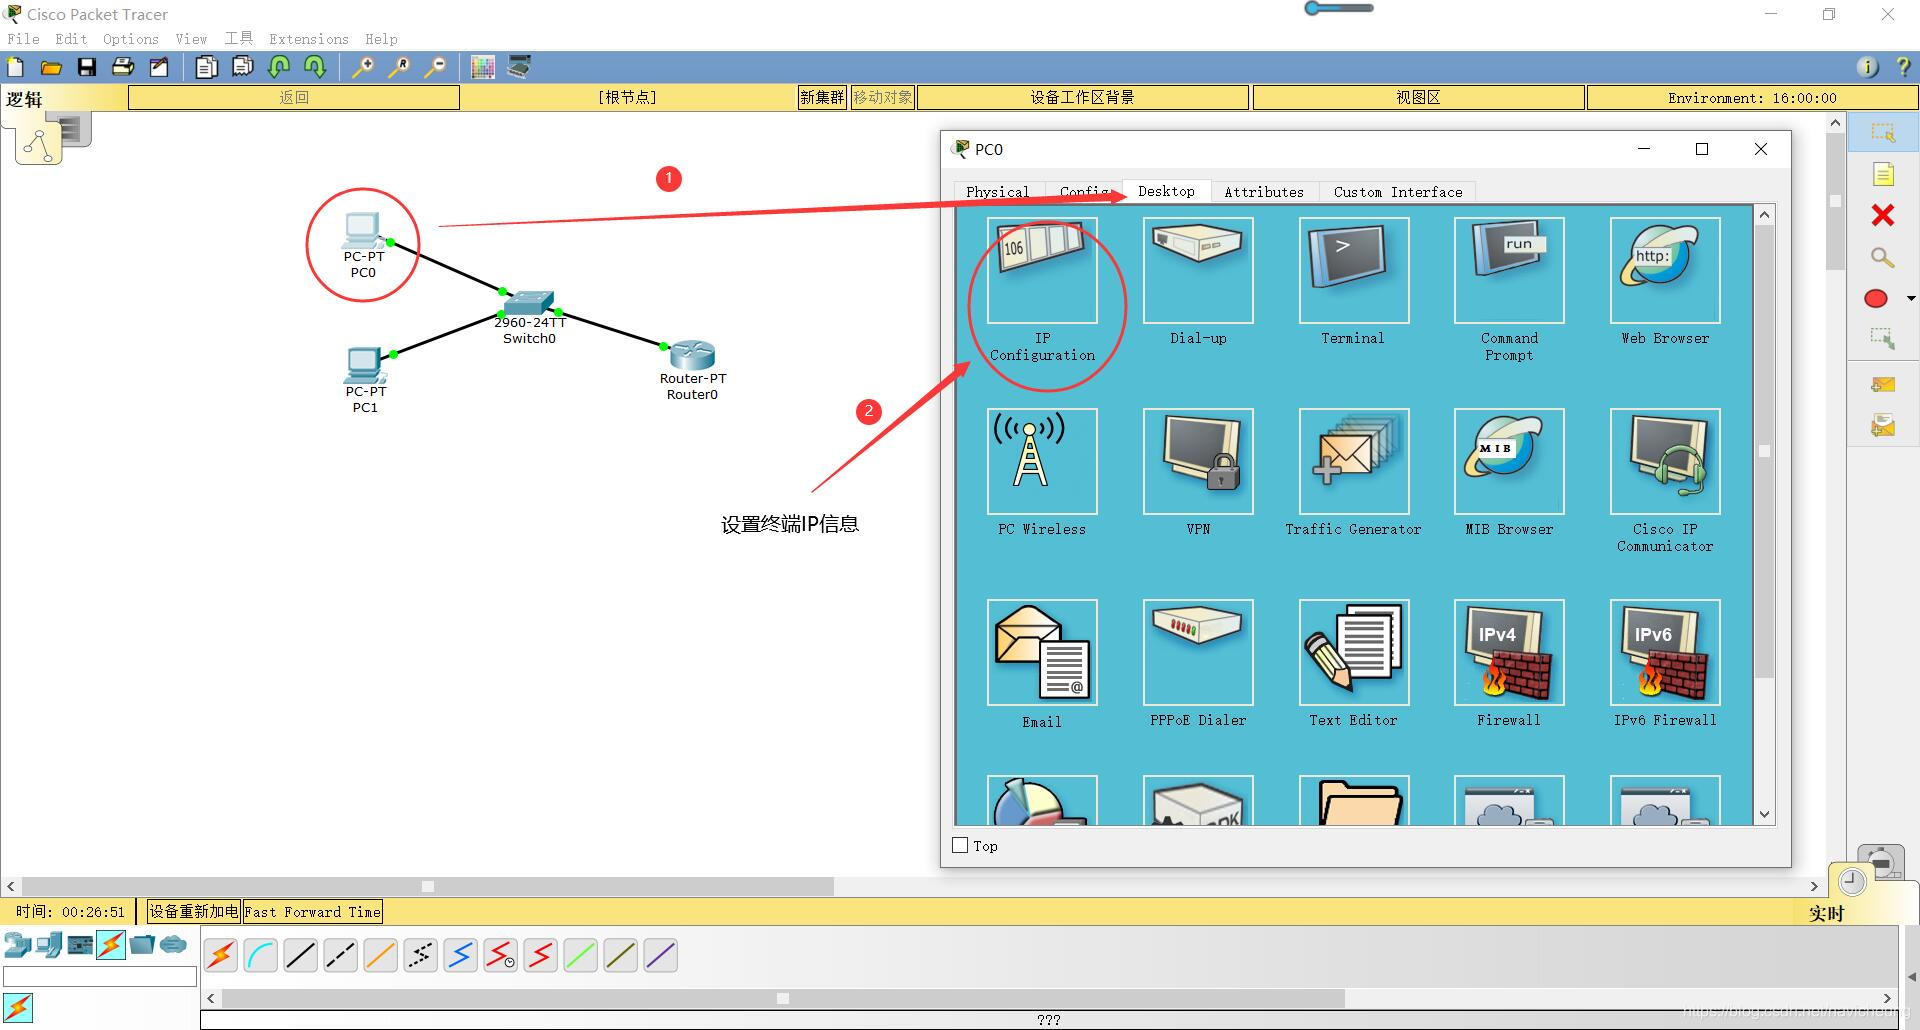Open the Help menu
This screenshot has width=1920, height=1030.
point(381,39)
